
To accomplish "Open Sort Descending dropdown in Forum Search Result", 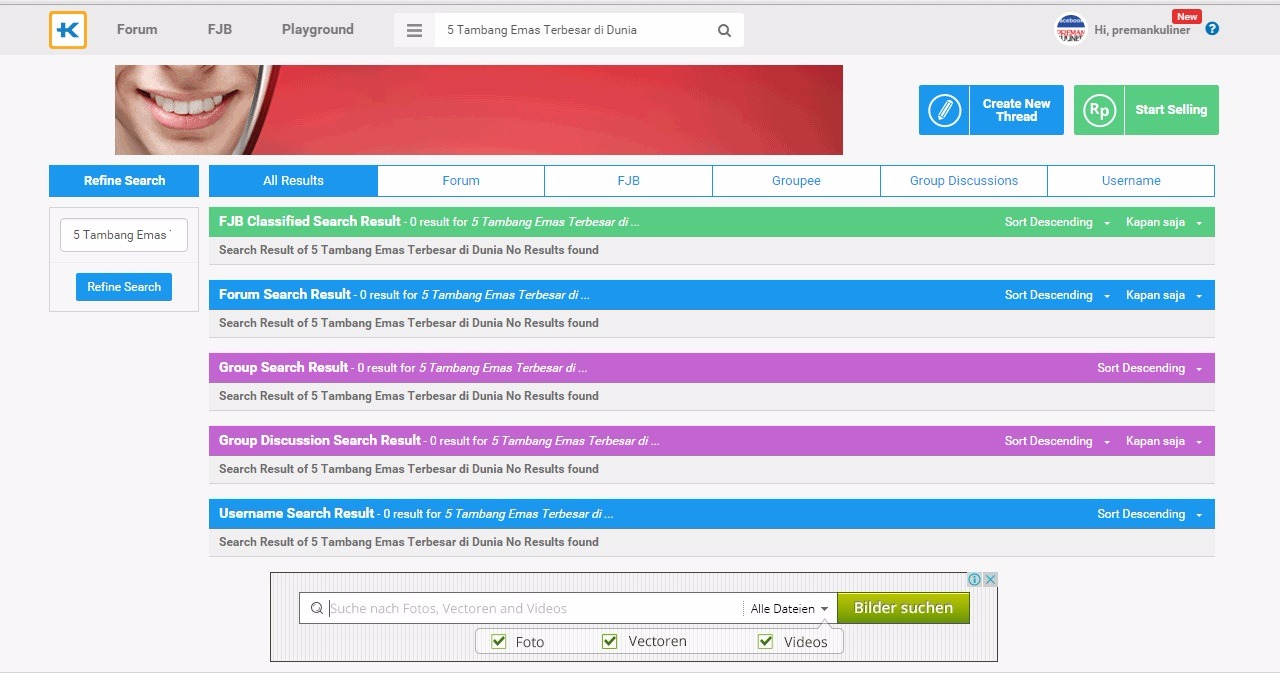I will [x=1057, y=295].
